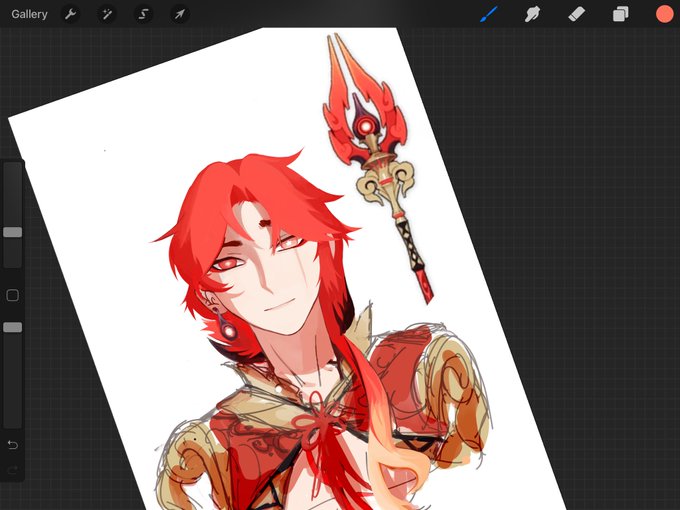
Task: Open the Layers panel
Action: [621, 14]
